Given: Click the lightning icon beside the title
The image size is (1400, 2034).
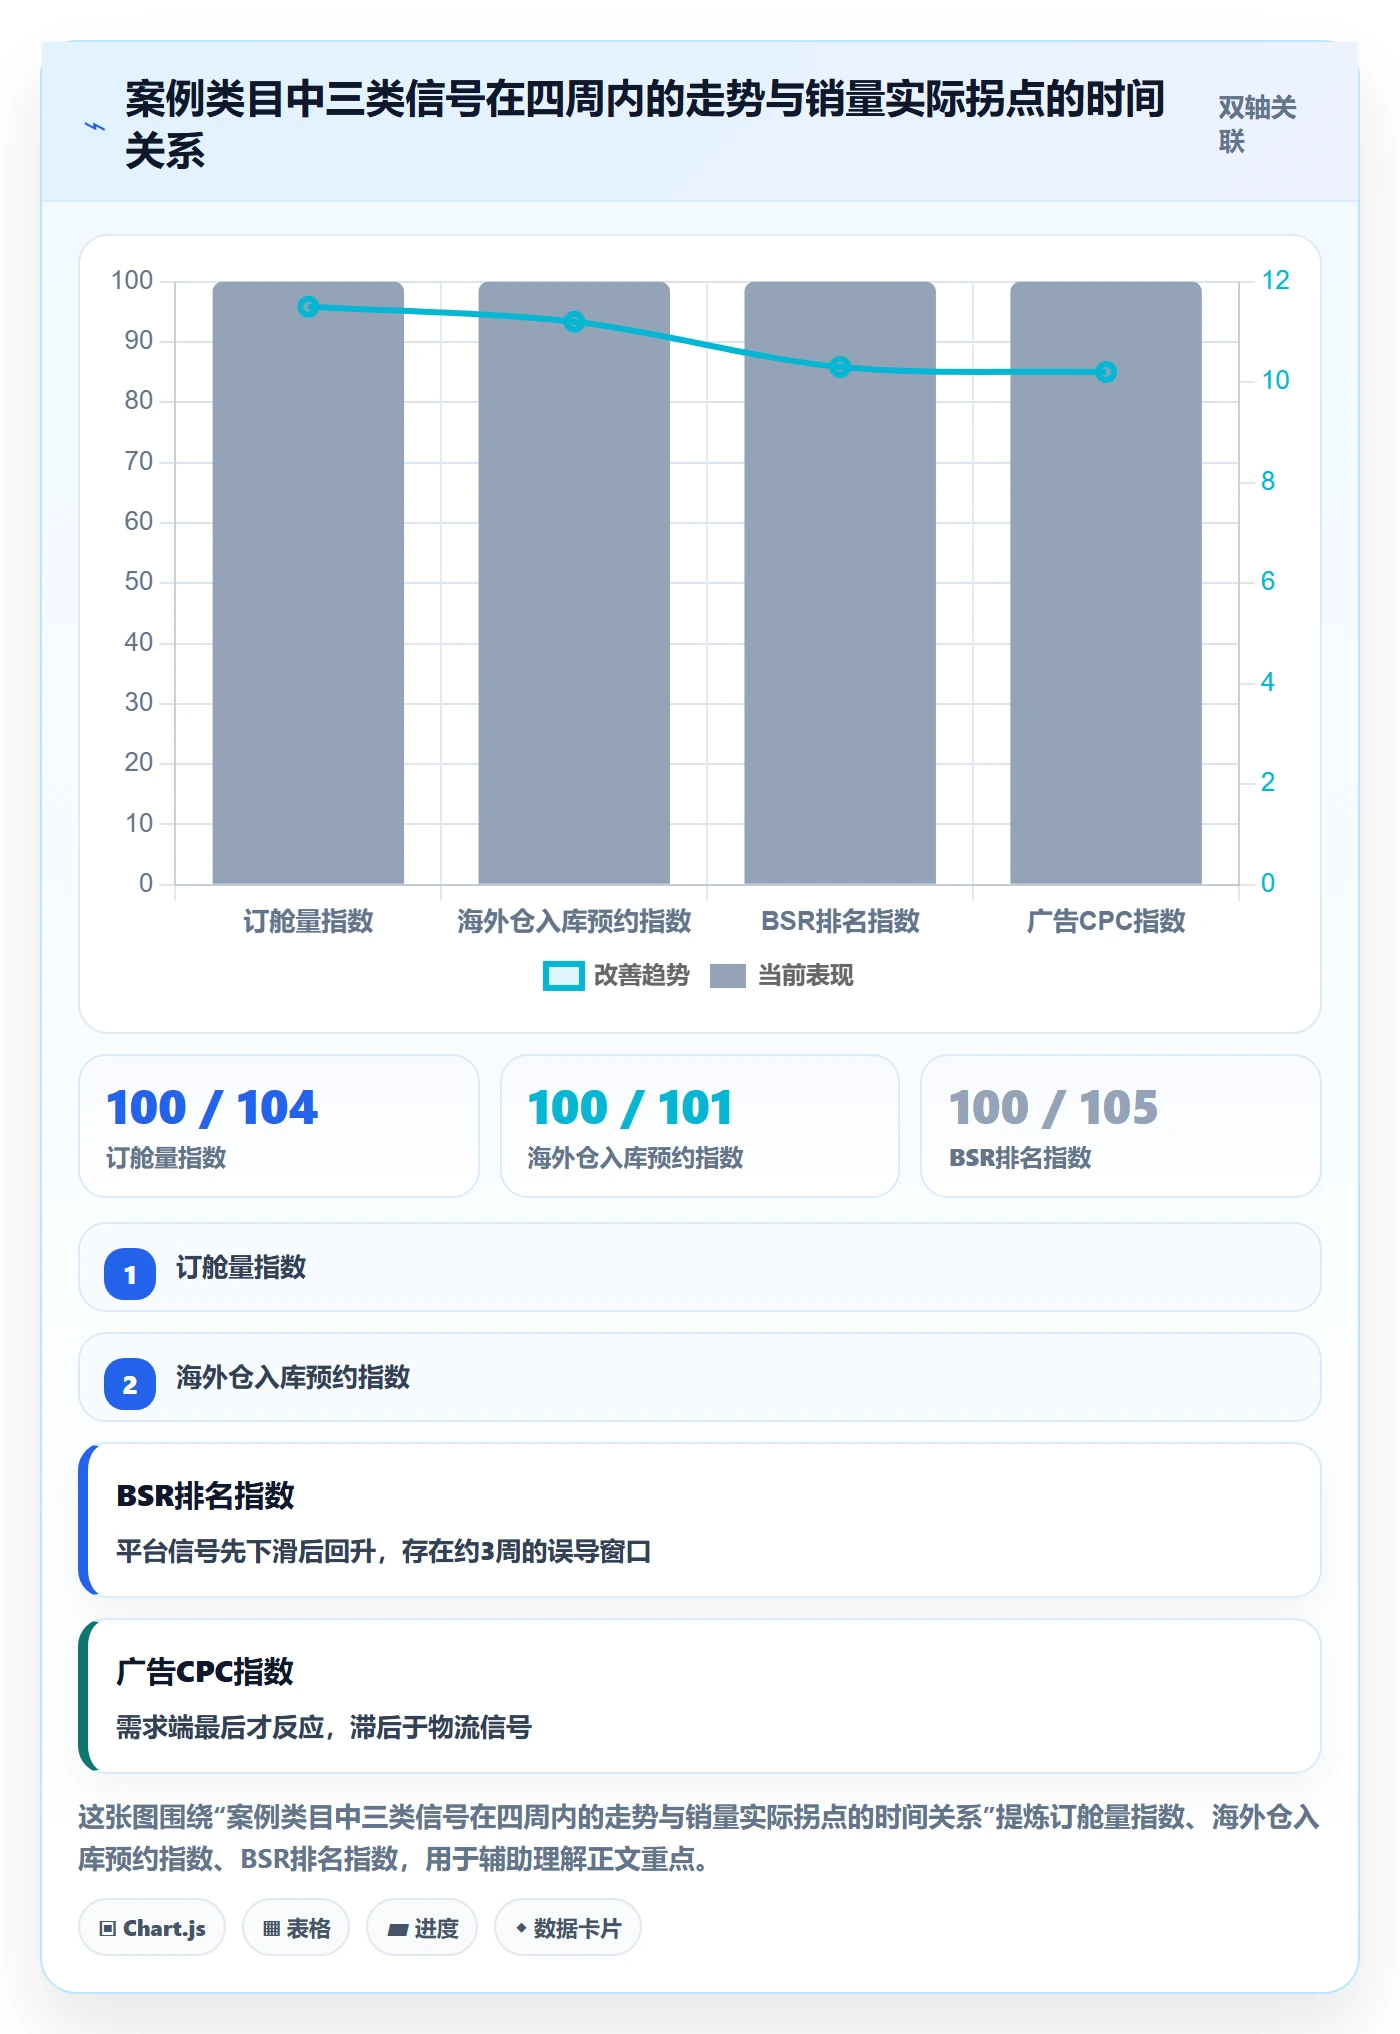Looking at the screenshot, I should point(95,127).
